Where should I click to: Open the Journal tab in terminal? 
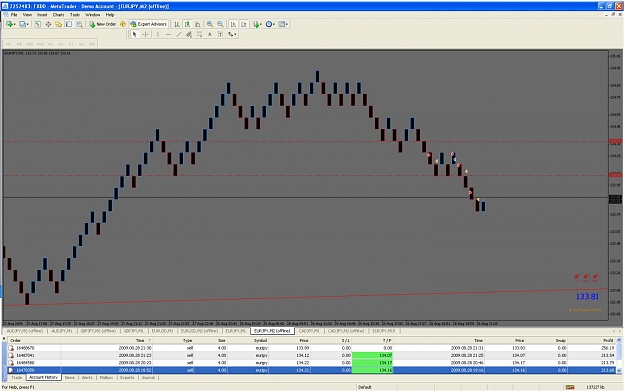[148, 377]
